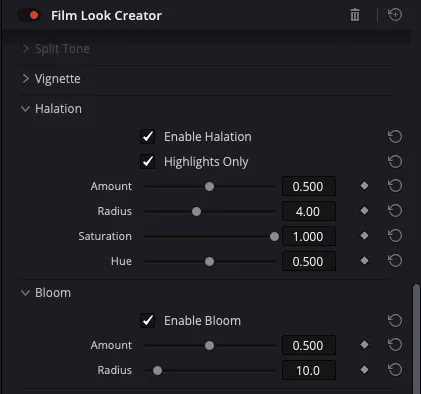This screenshot has height=394, width=421.
Task: Click the Halation Saturation slider handle
Action: pyautogui.click(x=274, y=236)
